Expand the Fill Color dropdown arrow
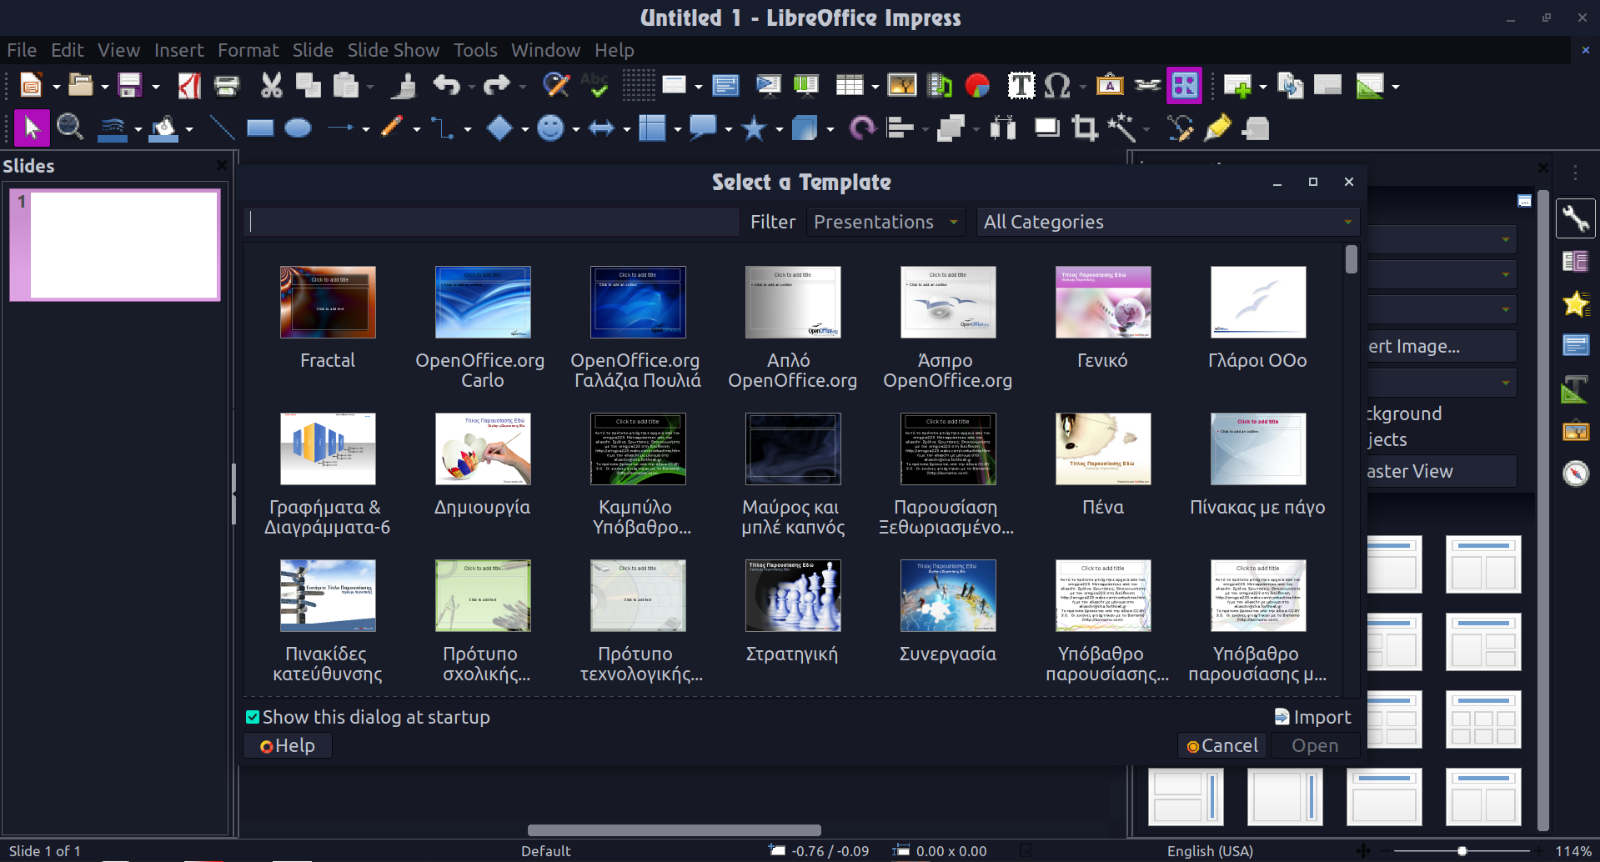The width and height of the screenshot is (1600, 862). (189, 129)
